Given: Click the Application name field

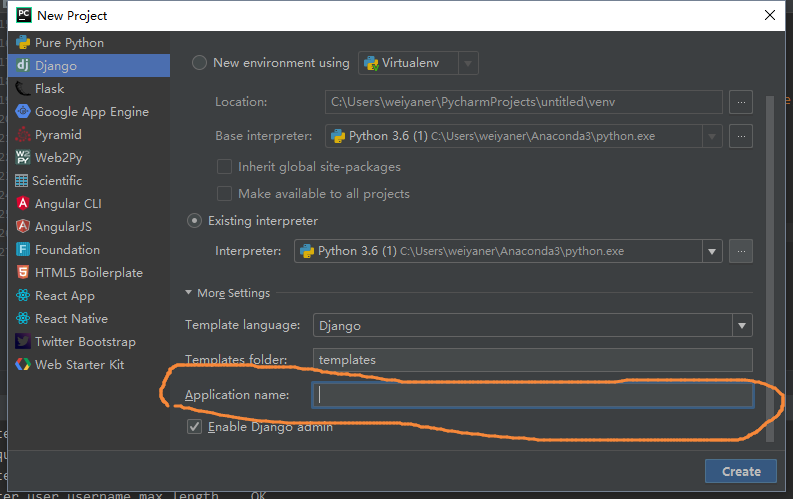Looking at the screenshot, I should coord(533,395).
